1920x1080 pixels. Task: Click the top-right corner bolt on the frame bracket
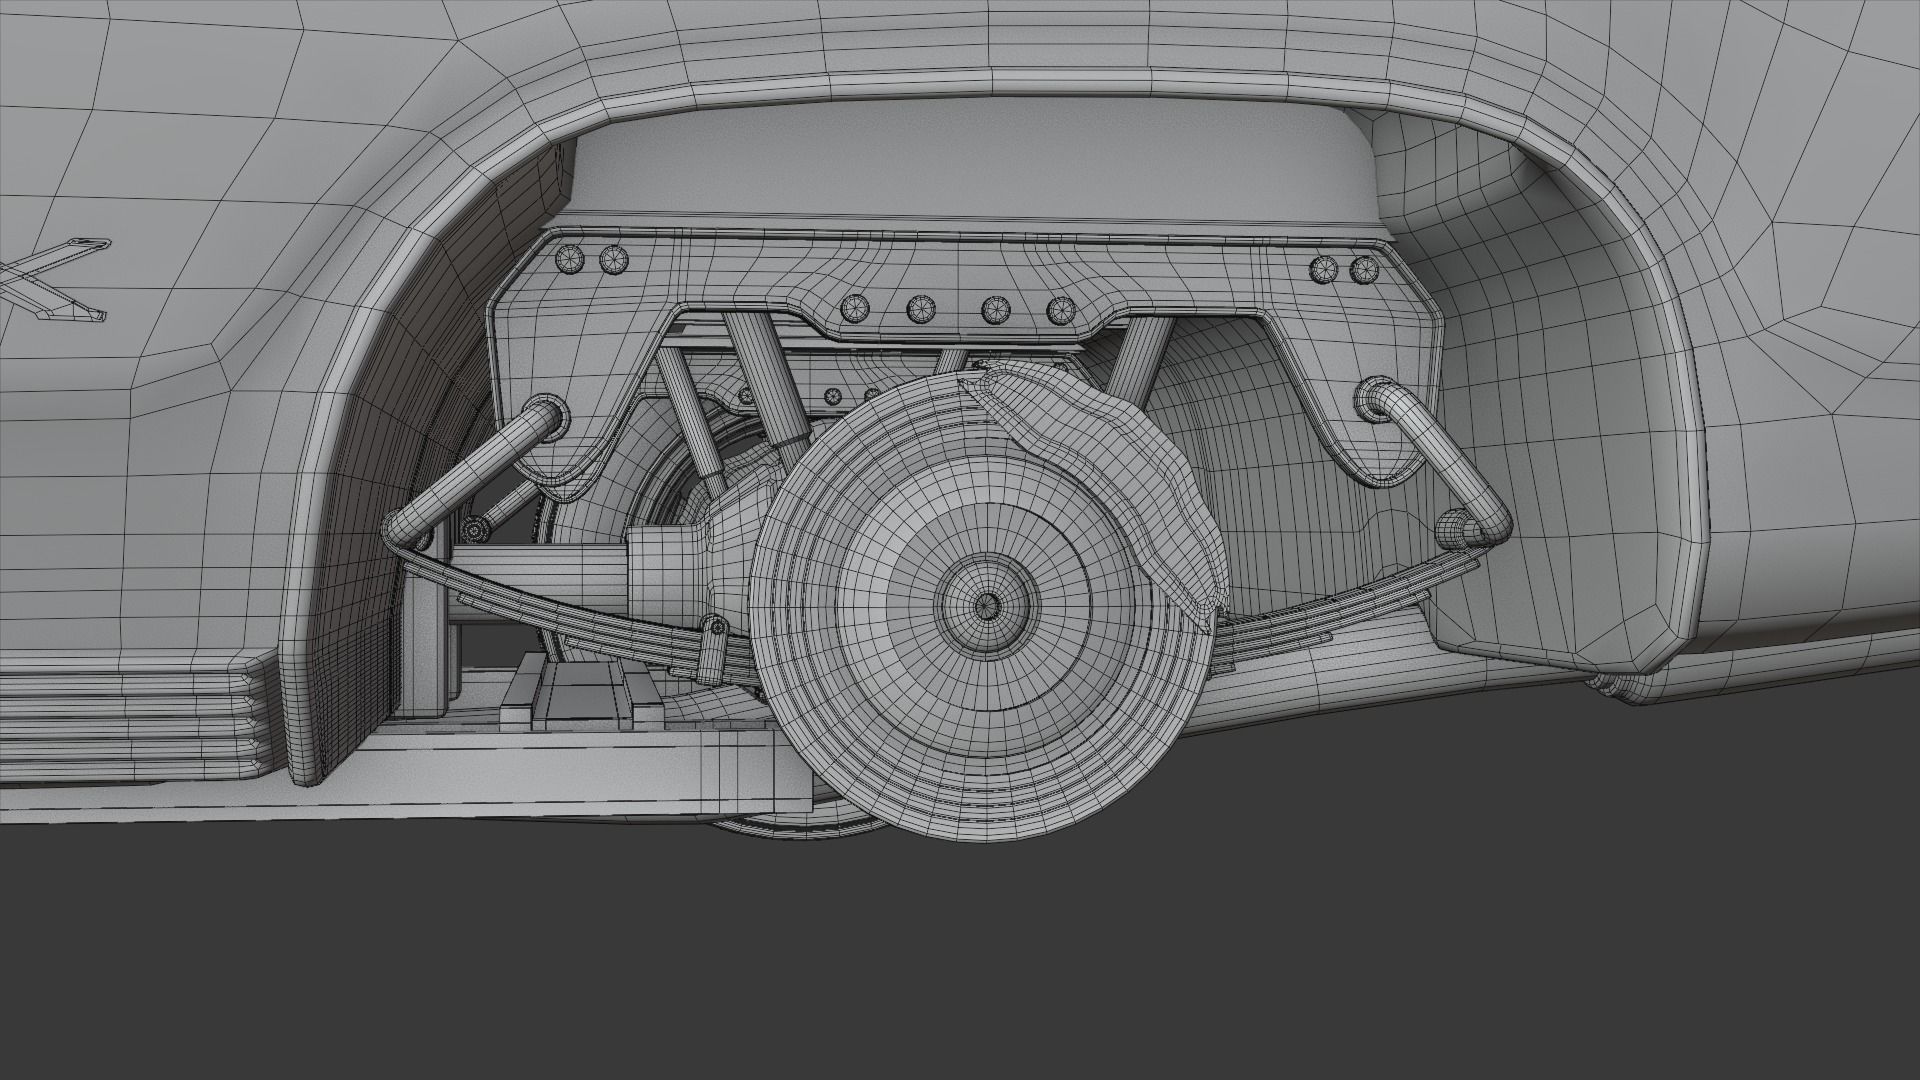tap(1364, 268)
